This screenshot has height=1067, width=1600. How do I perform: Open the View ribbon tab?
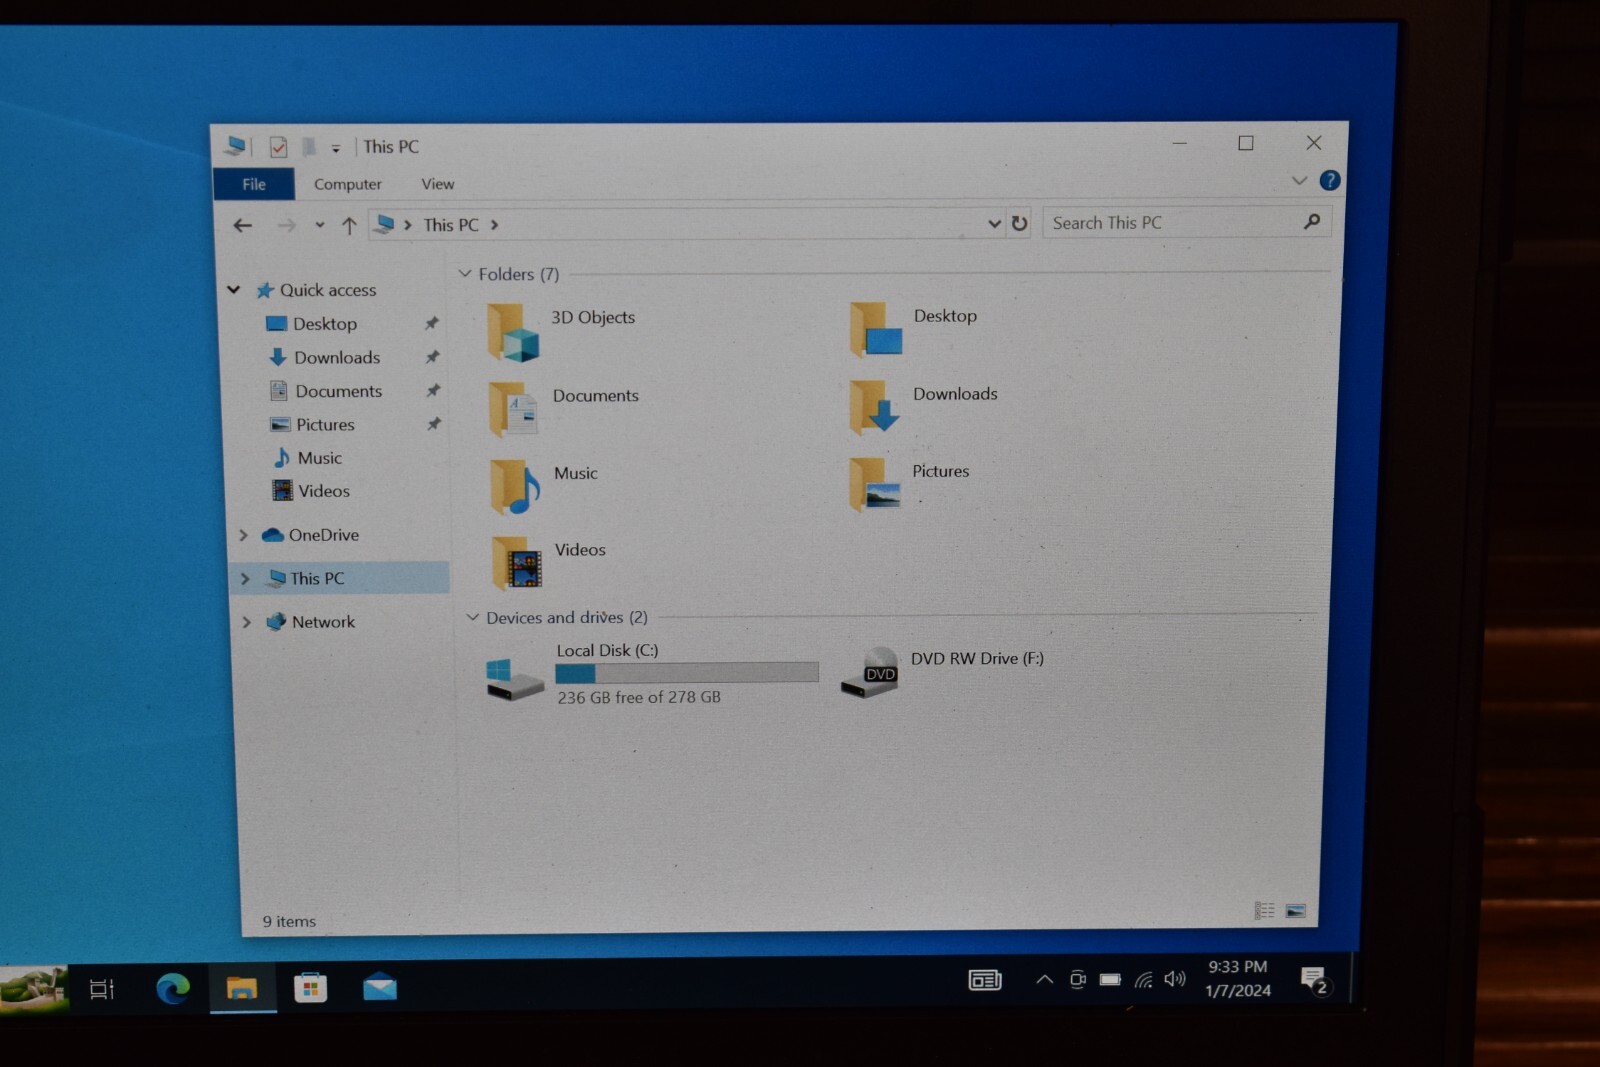click(x=438, y=184)
